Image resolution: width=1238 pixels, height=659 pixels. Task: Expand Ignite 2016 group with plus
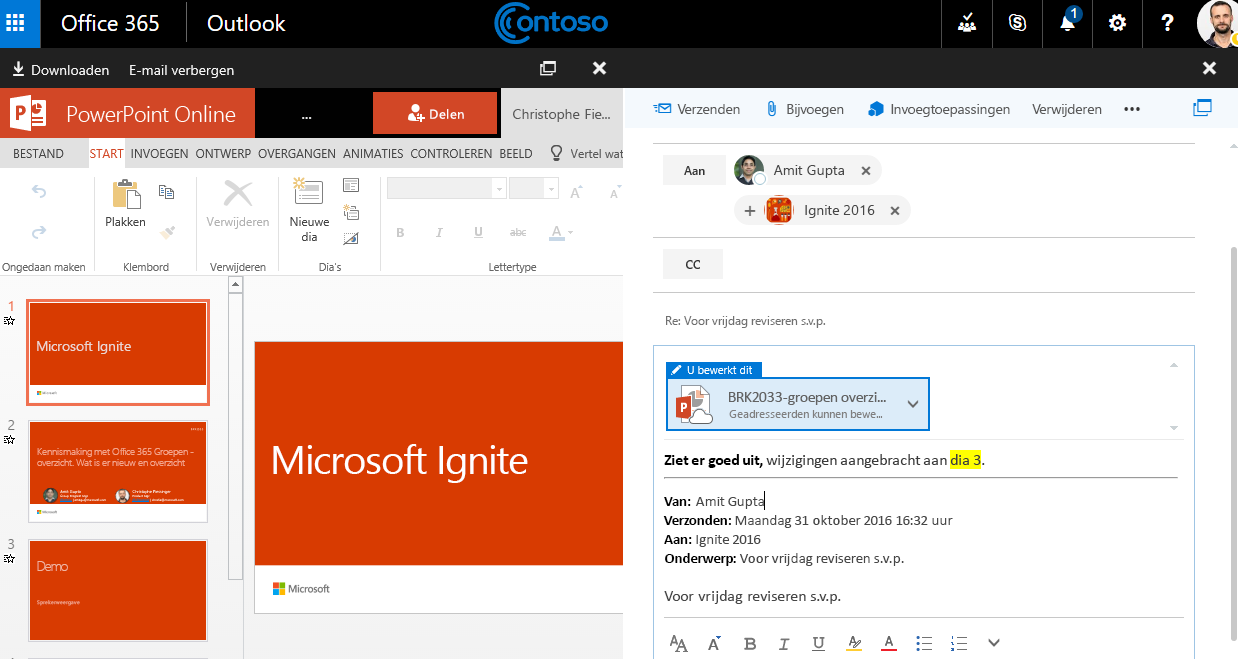750,211
